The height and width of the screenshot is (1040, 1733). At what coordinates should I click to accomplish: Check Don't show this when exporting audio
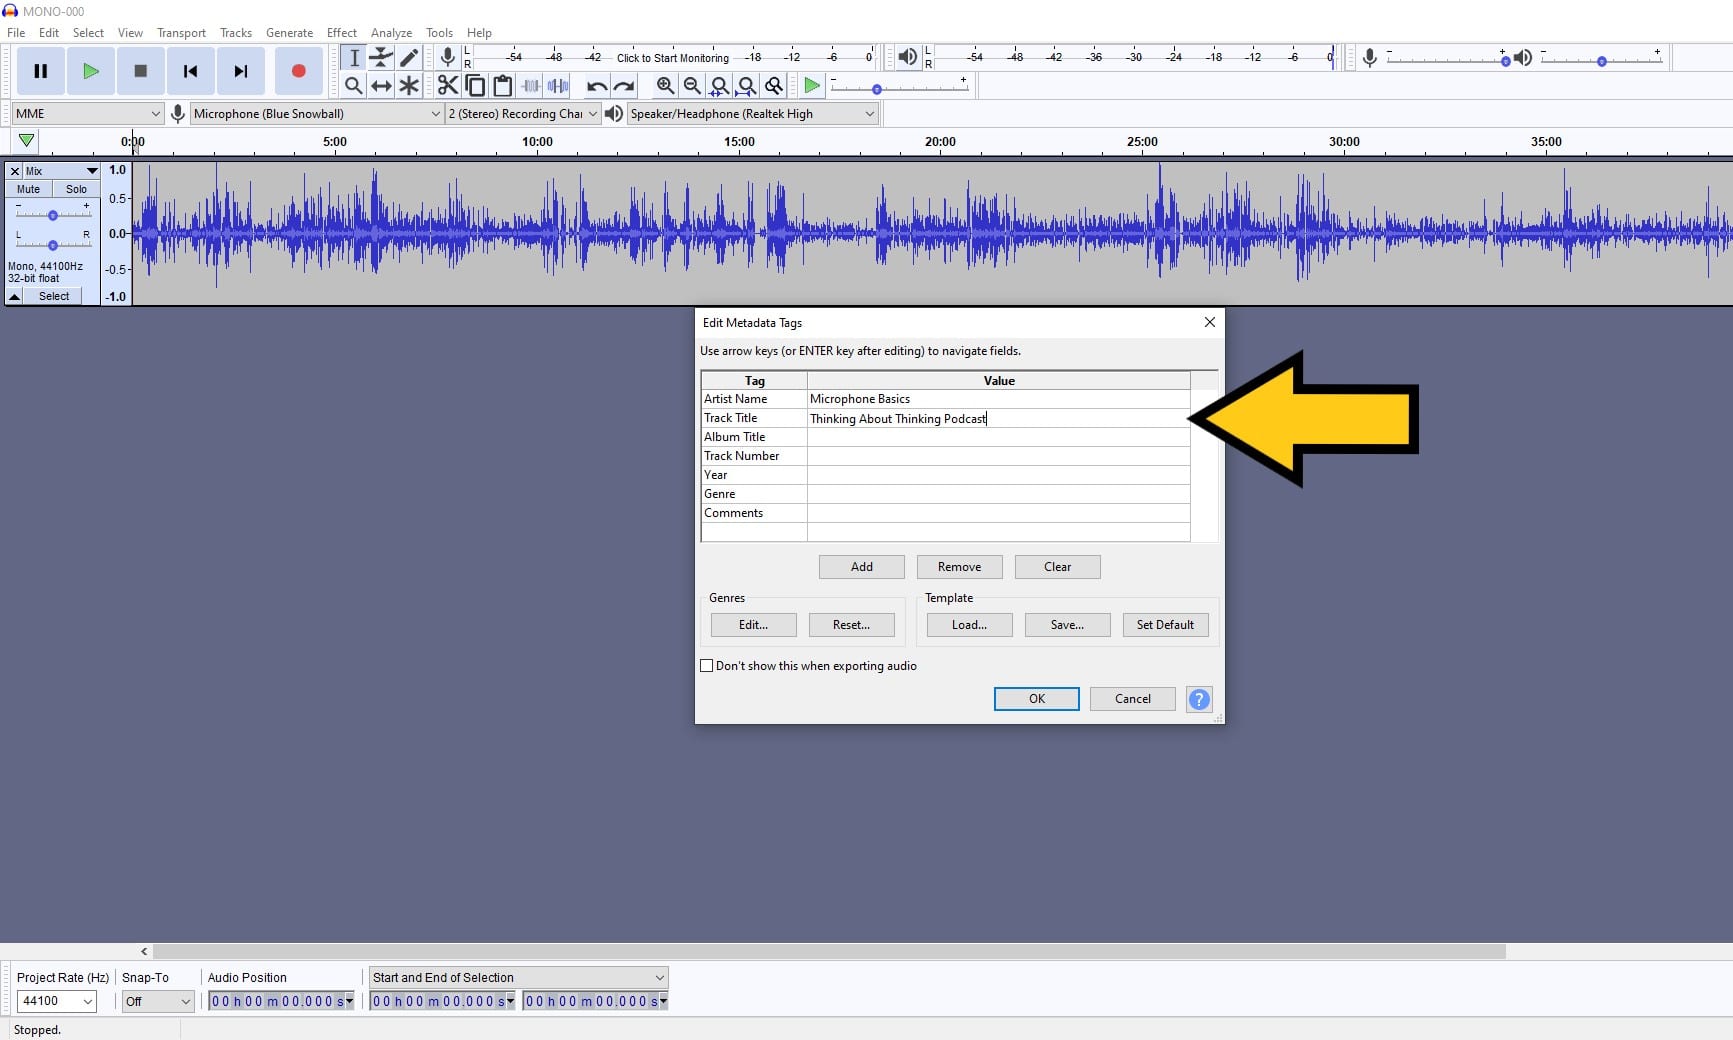(707, 665)
